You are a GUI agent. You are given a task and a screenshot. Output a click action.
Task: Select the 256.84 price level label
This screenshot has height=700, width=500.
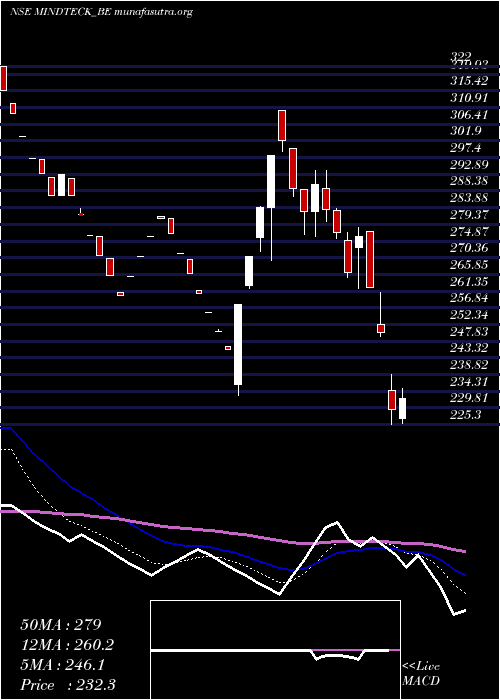click(x=469, y=298)
